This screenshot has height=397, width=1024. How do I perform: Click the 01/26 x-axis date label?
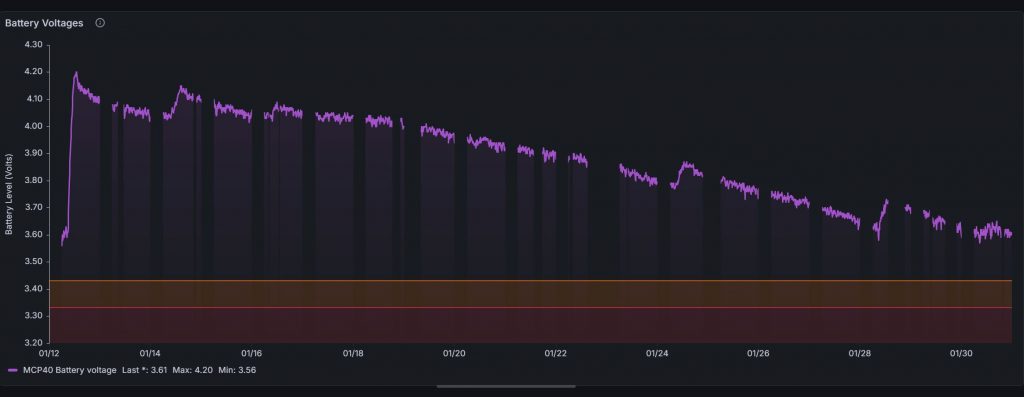(758, 353)
